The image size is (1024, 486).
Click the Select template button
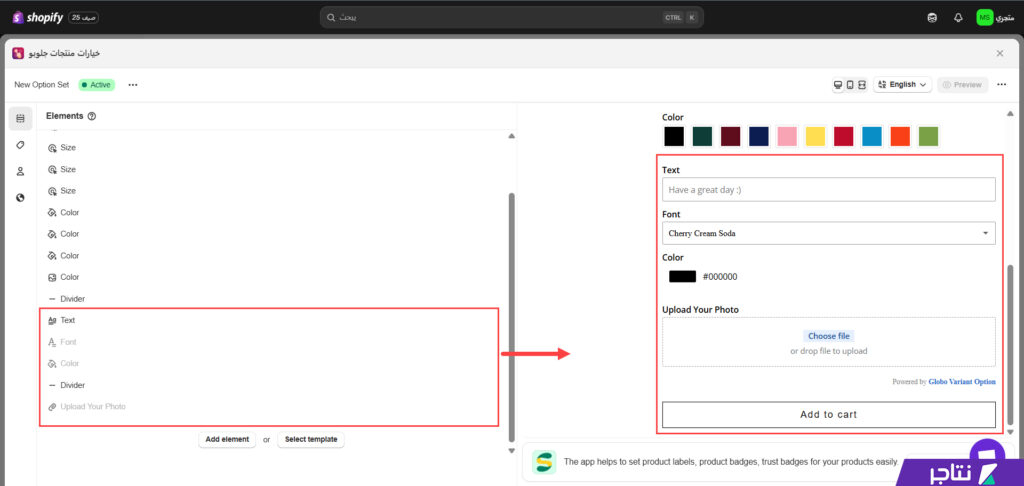[311, 440]
